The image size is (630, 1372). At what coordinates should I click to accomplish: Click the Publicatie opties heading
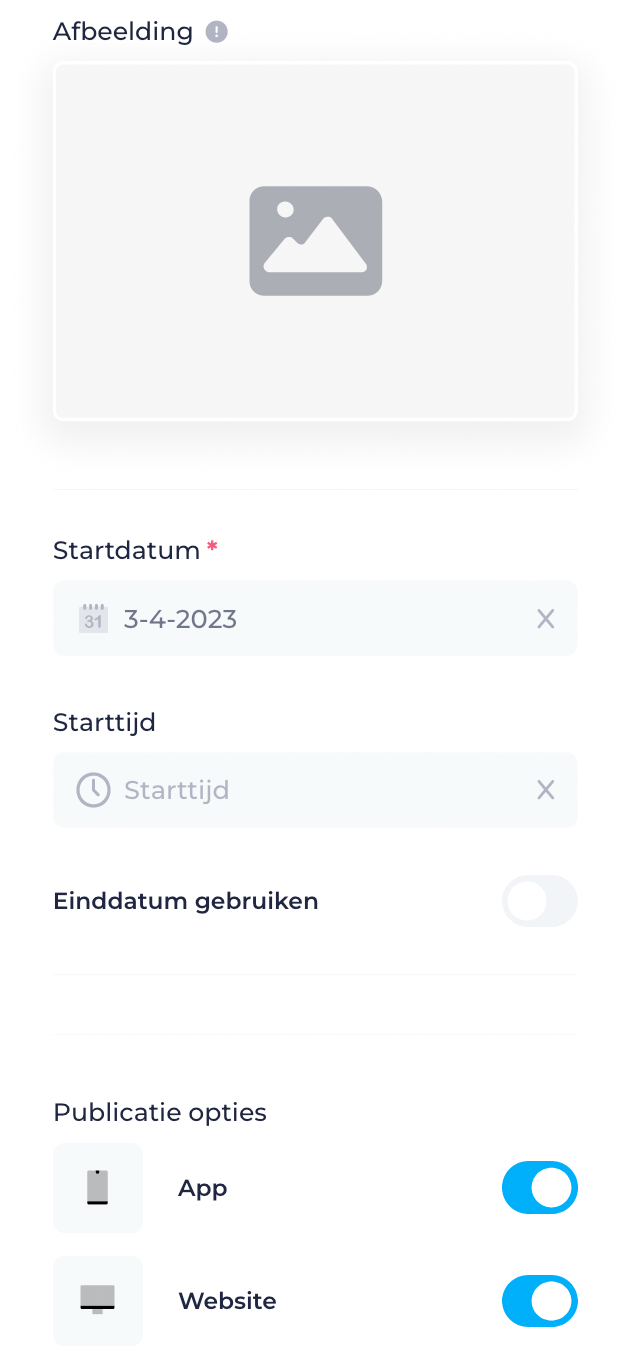pos(159,1111)
